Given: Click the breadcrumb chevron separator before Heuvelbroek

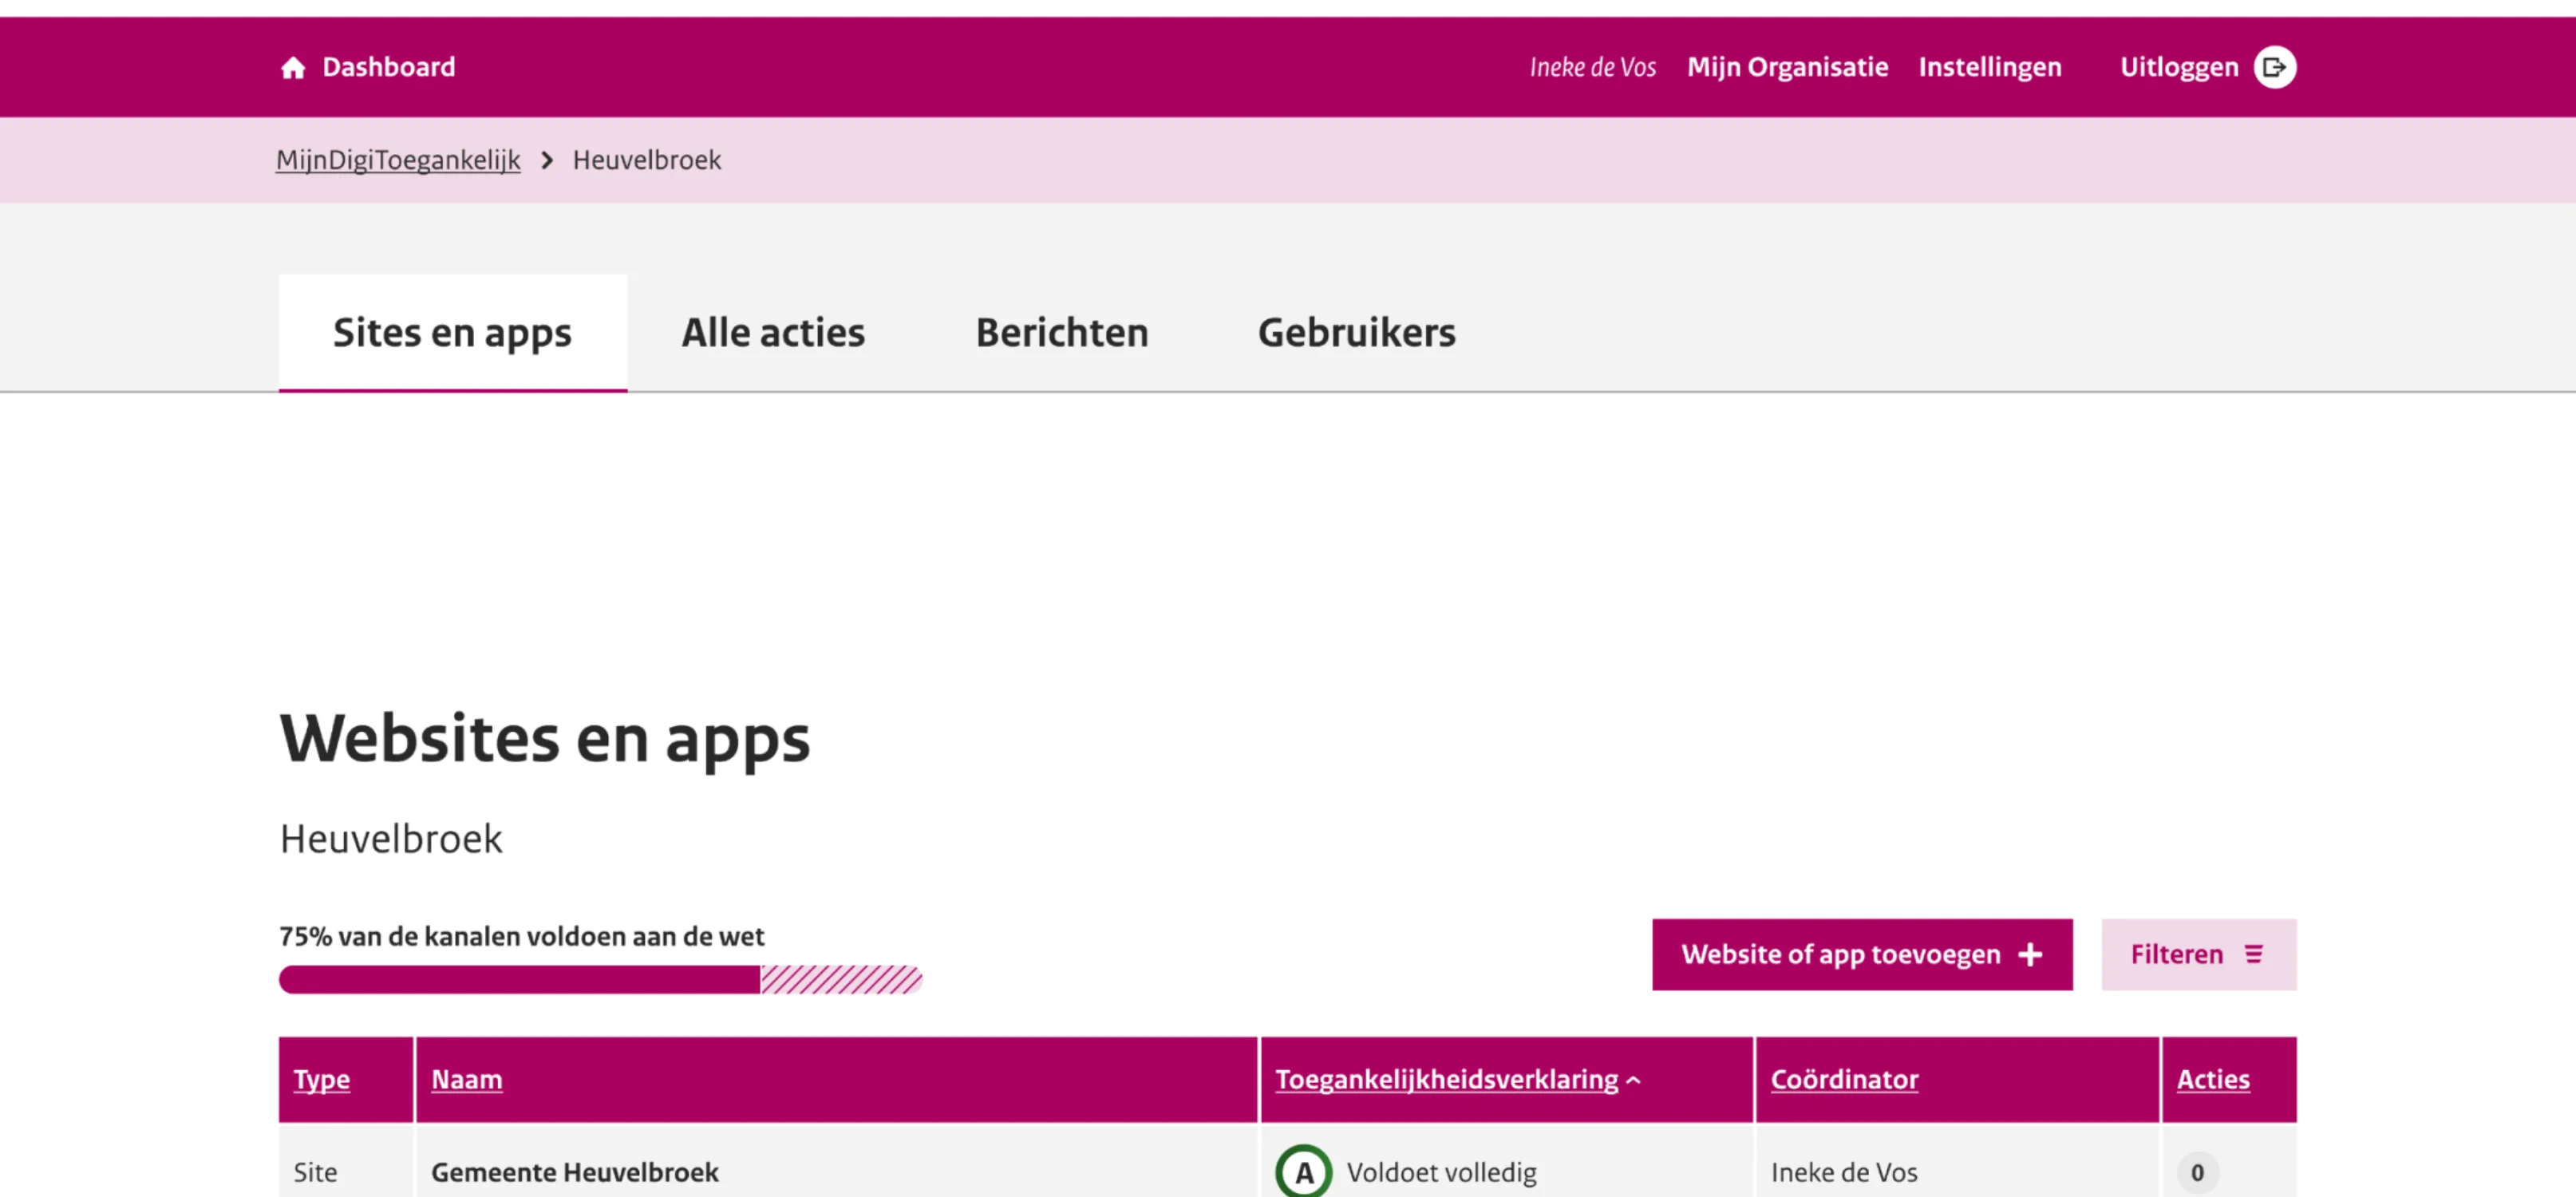Looking at the screenshot, I should [546, 160].
